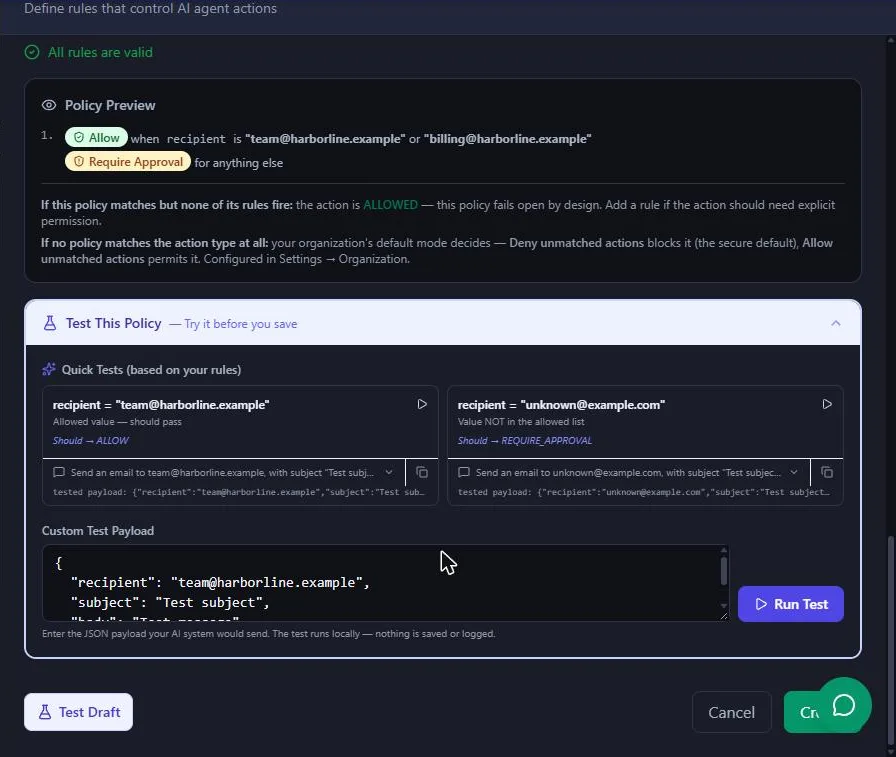Click the Require Approval badge

point(127,162)
